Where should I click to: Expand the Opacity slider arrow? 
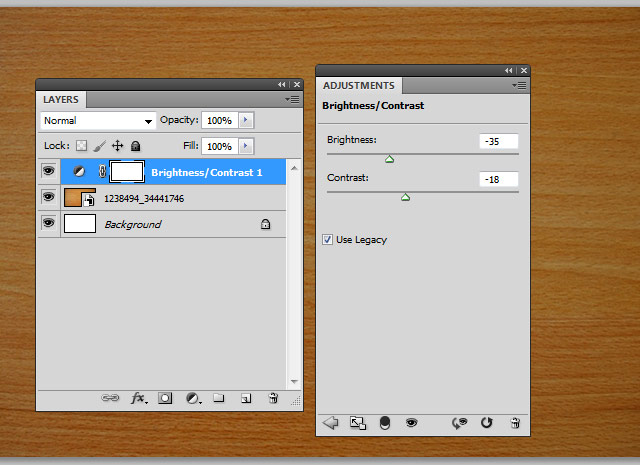246,120
